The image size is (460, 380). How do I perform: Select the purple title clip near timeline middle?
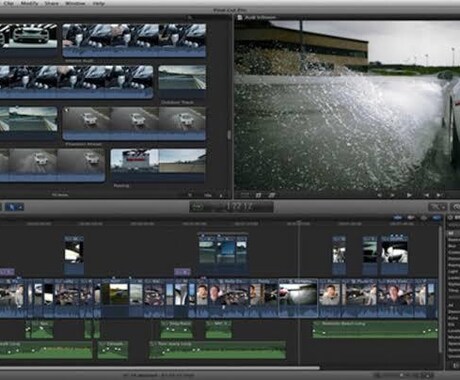pyautogui.click(x=182, y=272)
